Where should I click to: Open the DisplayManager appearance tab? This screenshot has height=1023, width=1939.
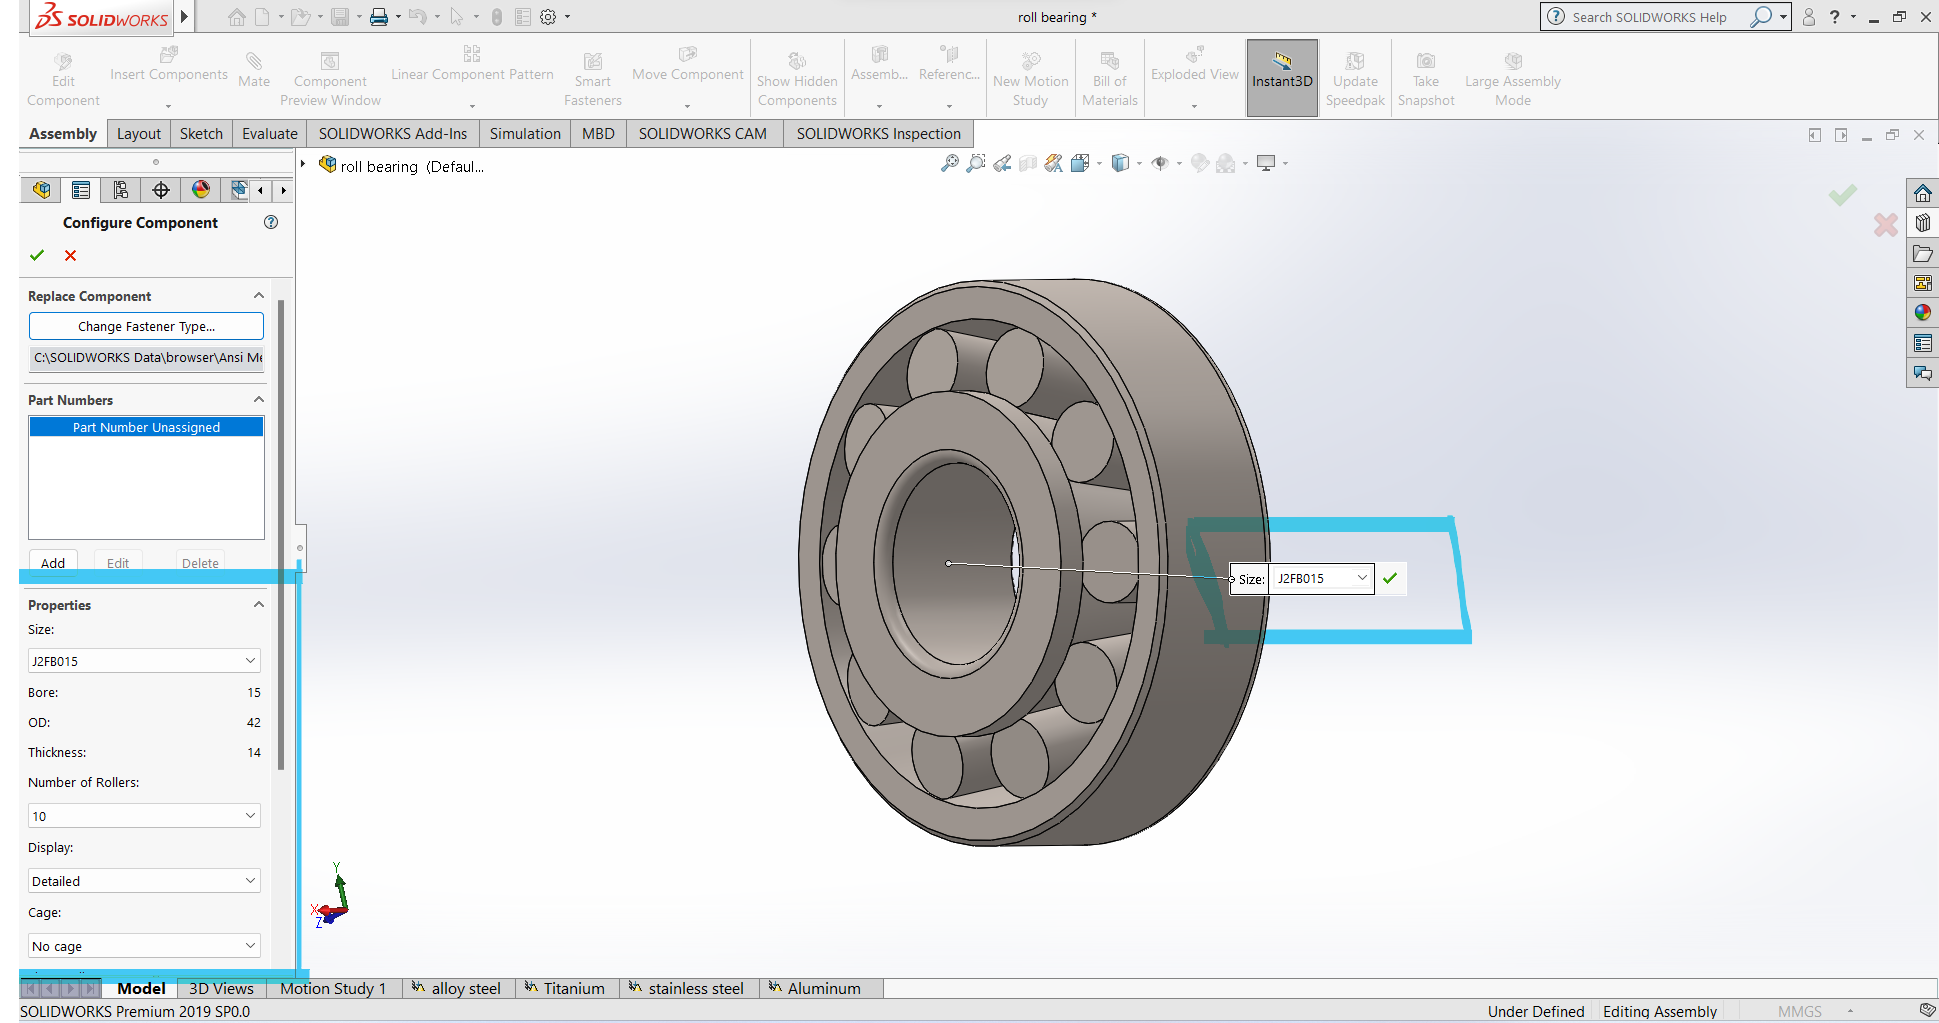pyautogui.click(x=201, y=190)
